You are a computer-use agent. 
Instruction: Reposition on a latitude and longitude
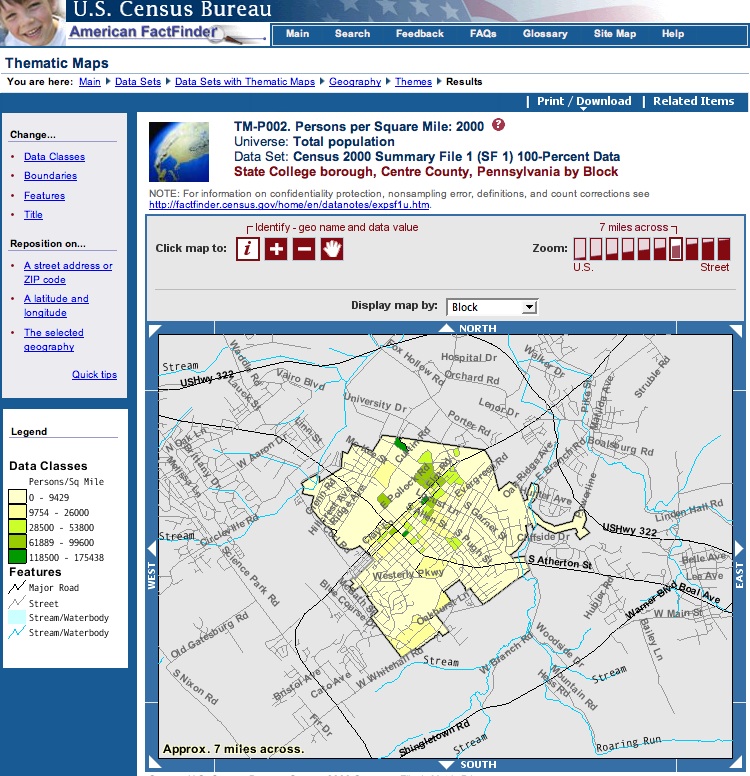click(56, 305)
